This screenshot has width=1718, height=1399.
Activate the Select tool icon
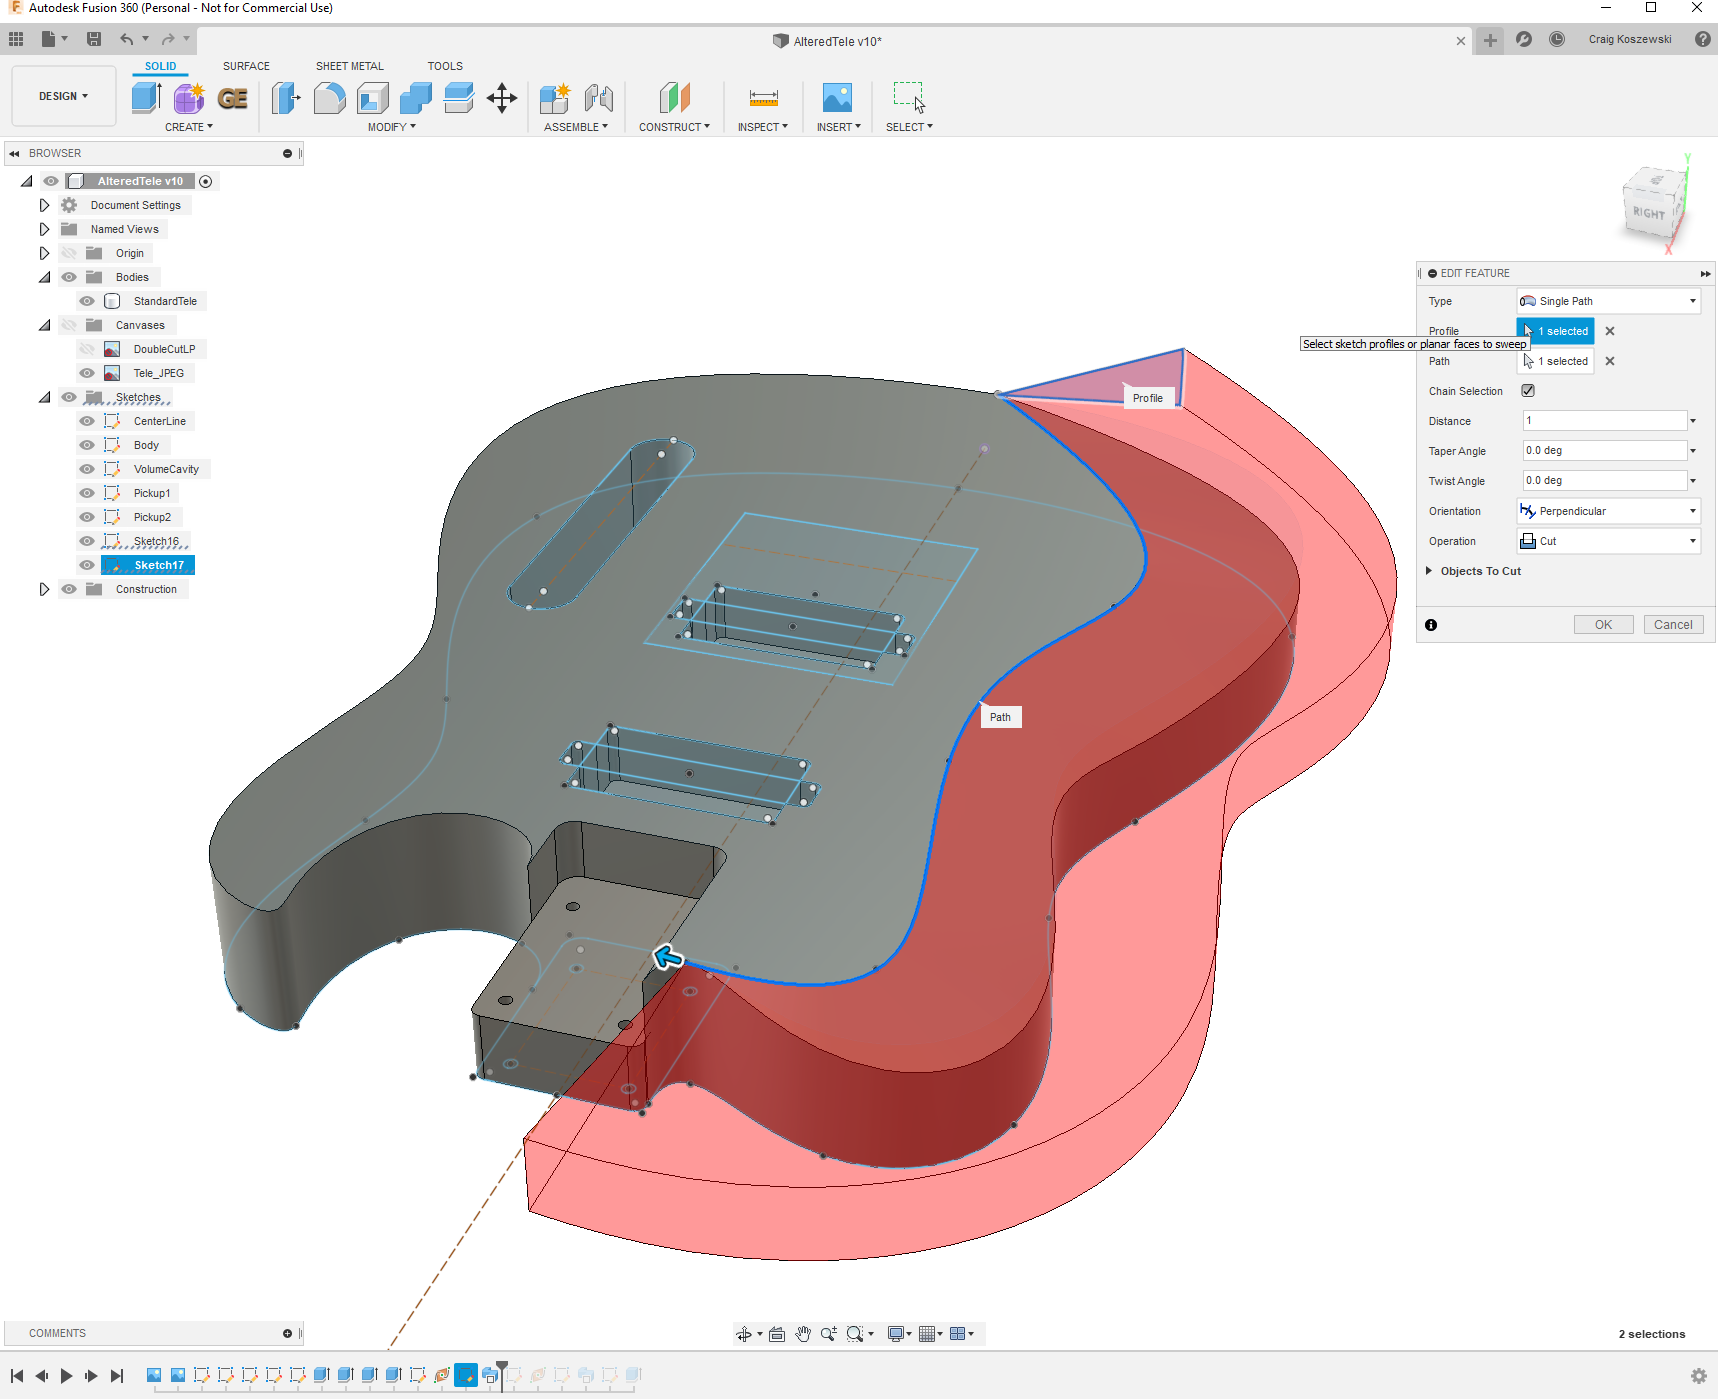909,98
